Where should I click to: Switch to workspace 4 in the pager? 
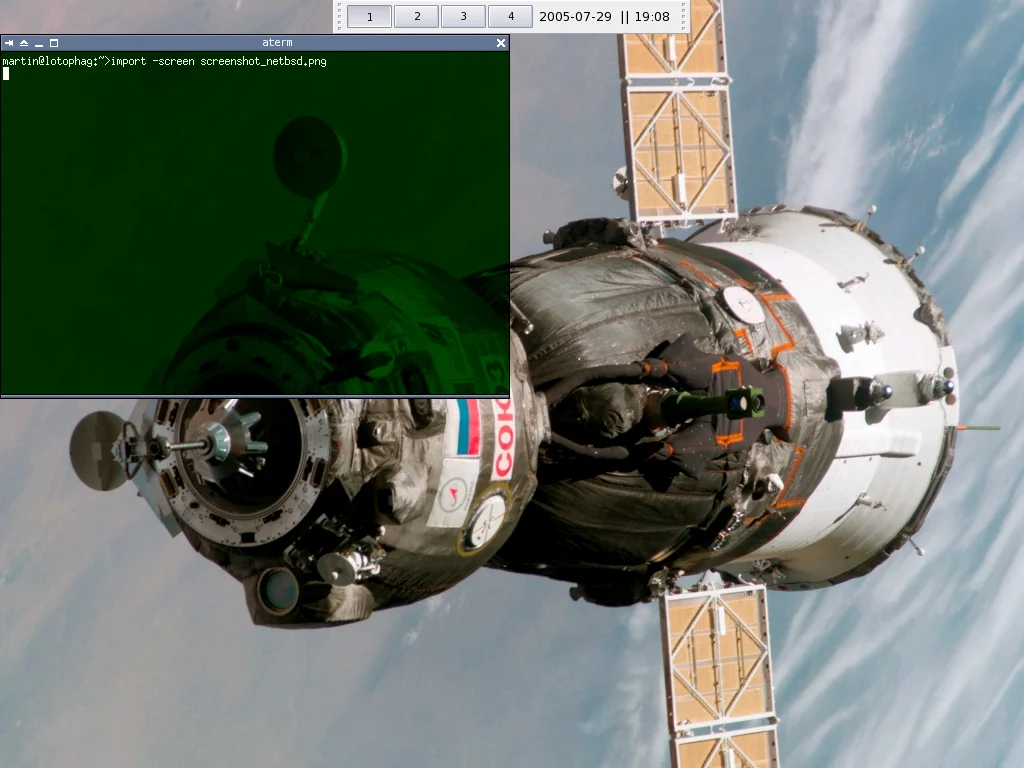click(x=511, y=16)
